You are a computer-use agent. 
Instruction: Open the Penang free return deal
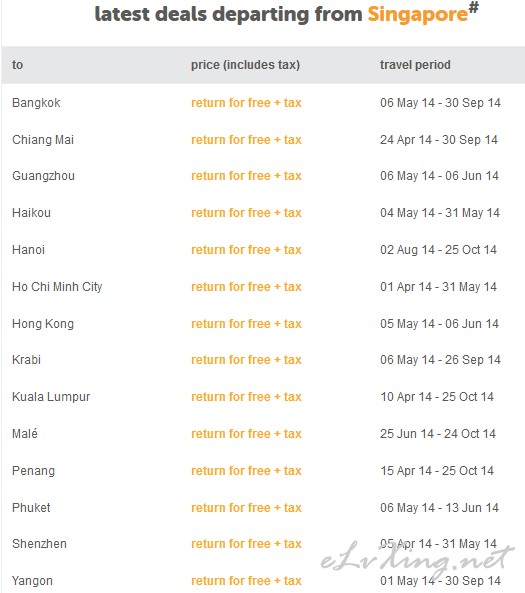pos(246,471)
